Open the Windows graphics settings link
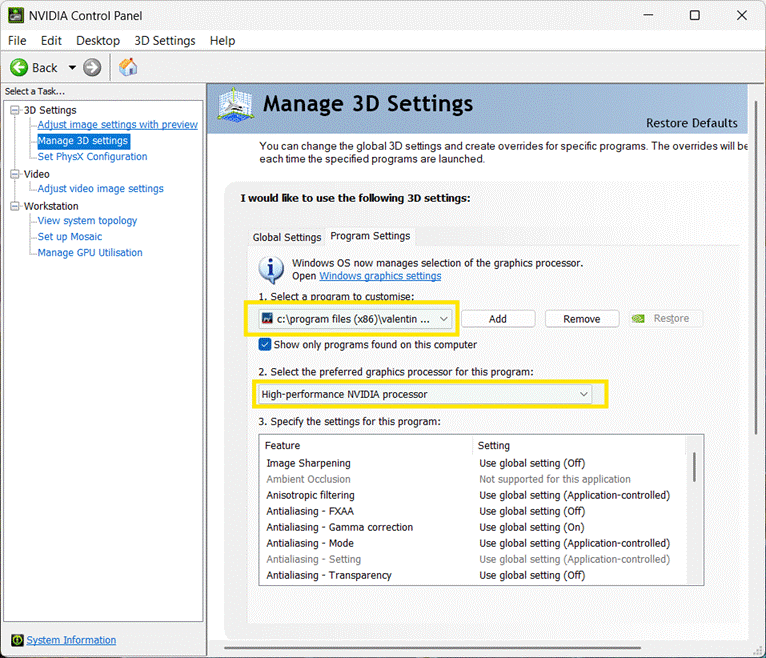This screenshot has width=766, height=658. [x=380, y=276]
